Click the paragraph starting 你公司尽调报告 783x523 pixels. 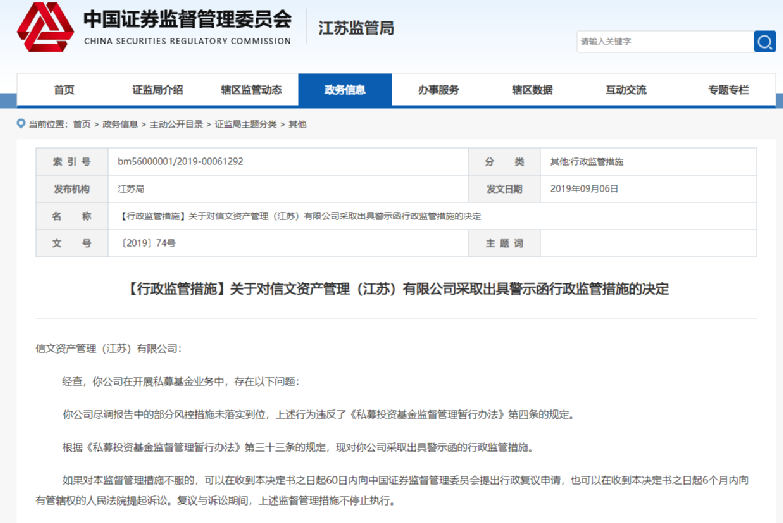pyautogui.click(x=318, y=414)
